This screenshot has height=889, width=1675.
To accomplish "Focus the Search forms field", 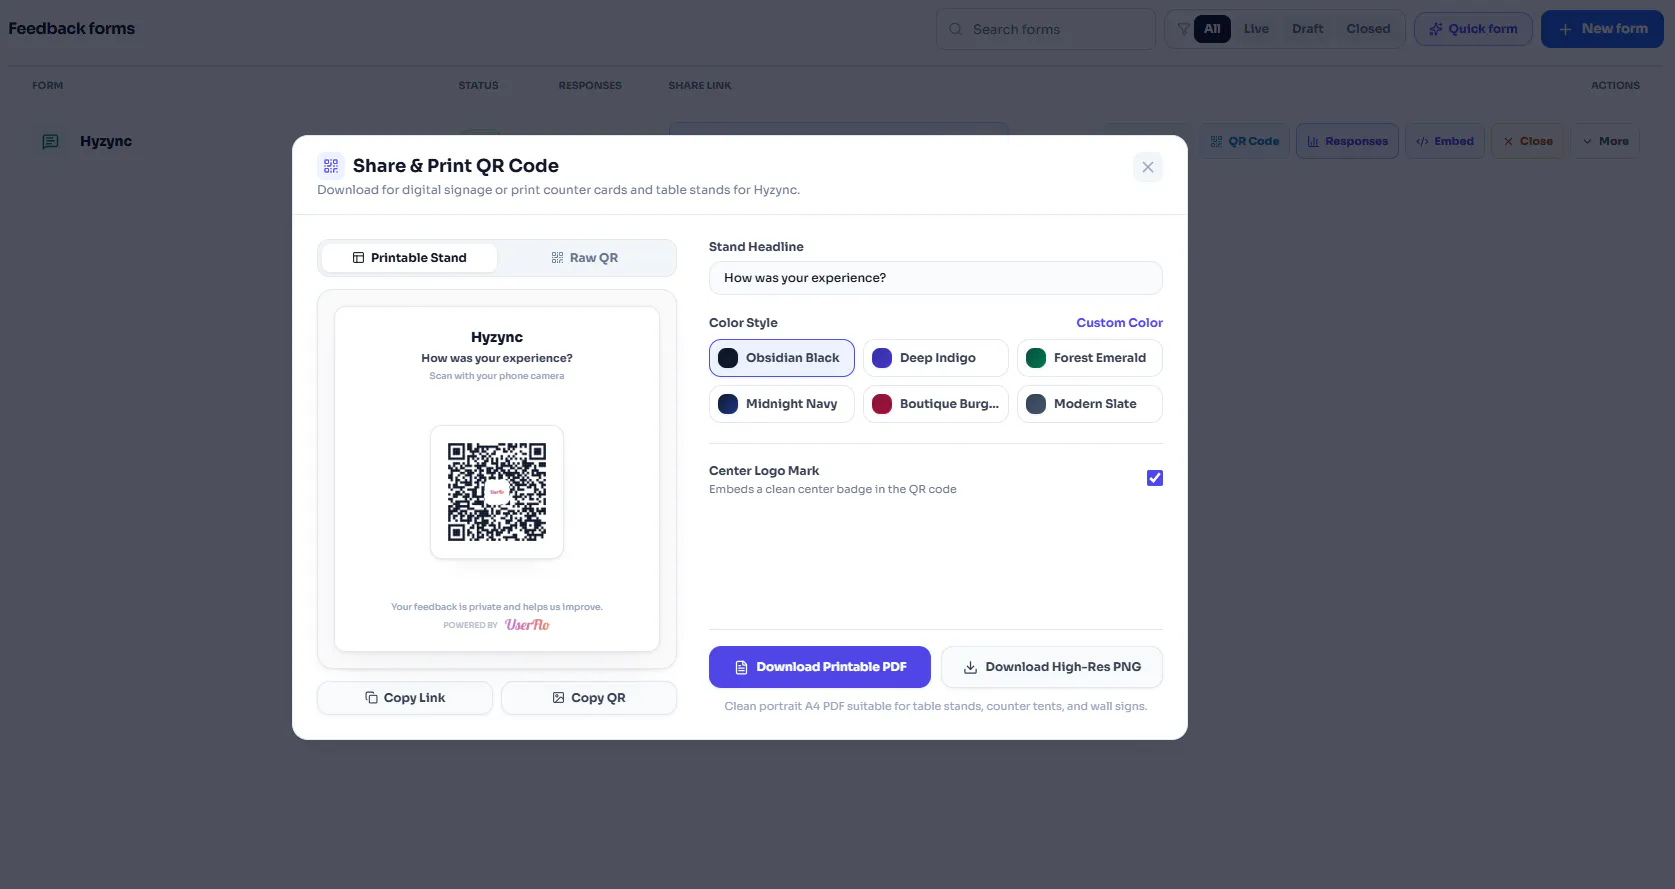I will (1046, 29).
